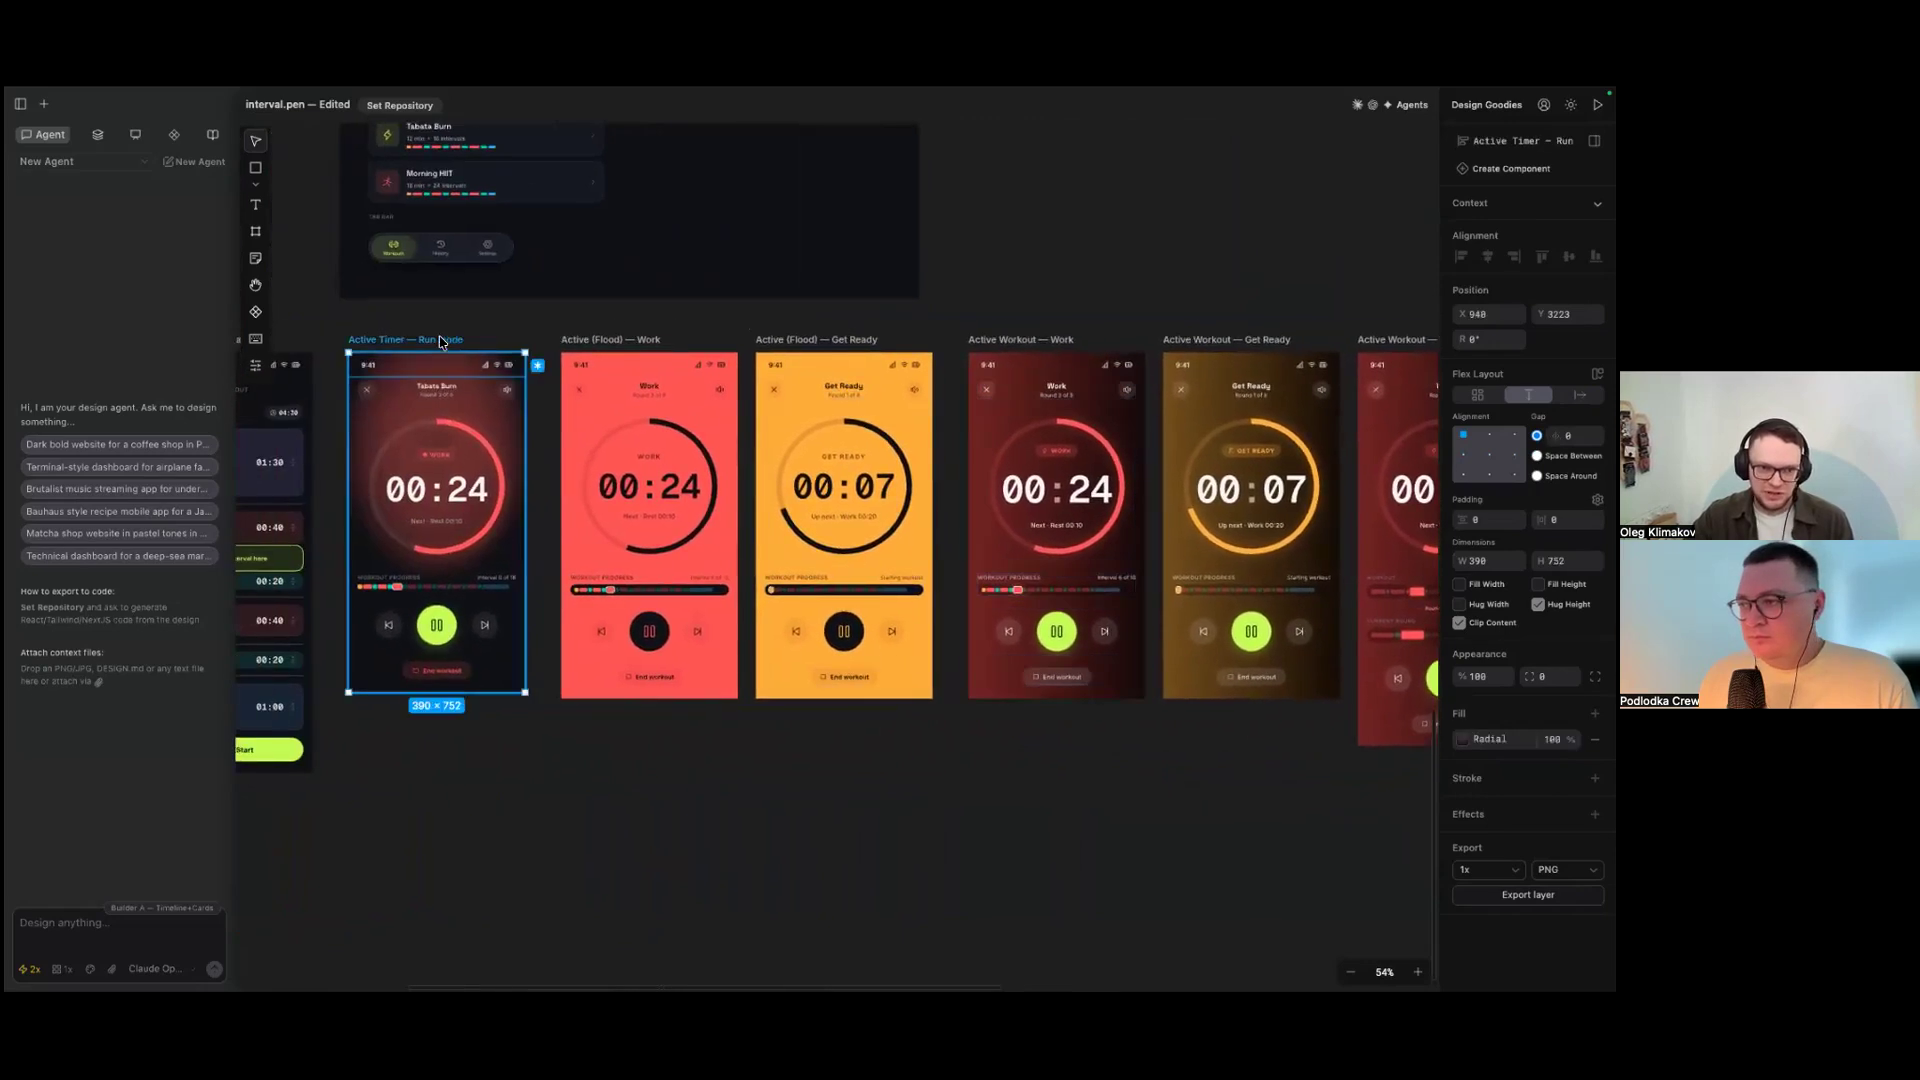
Task: Select the Space Between radio option
Action: (x=1537, y=456)
